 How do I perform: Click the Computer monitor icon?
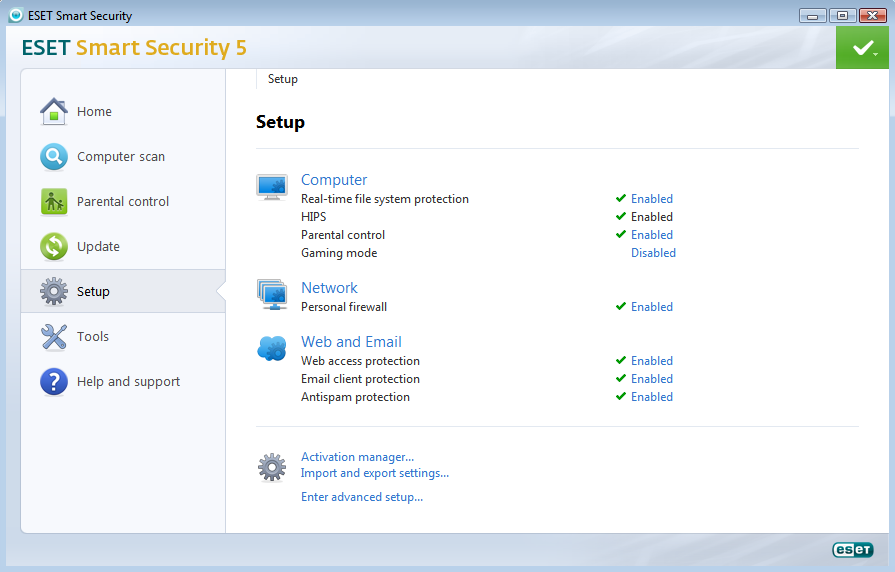click(272, 187)
